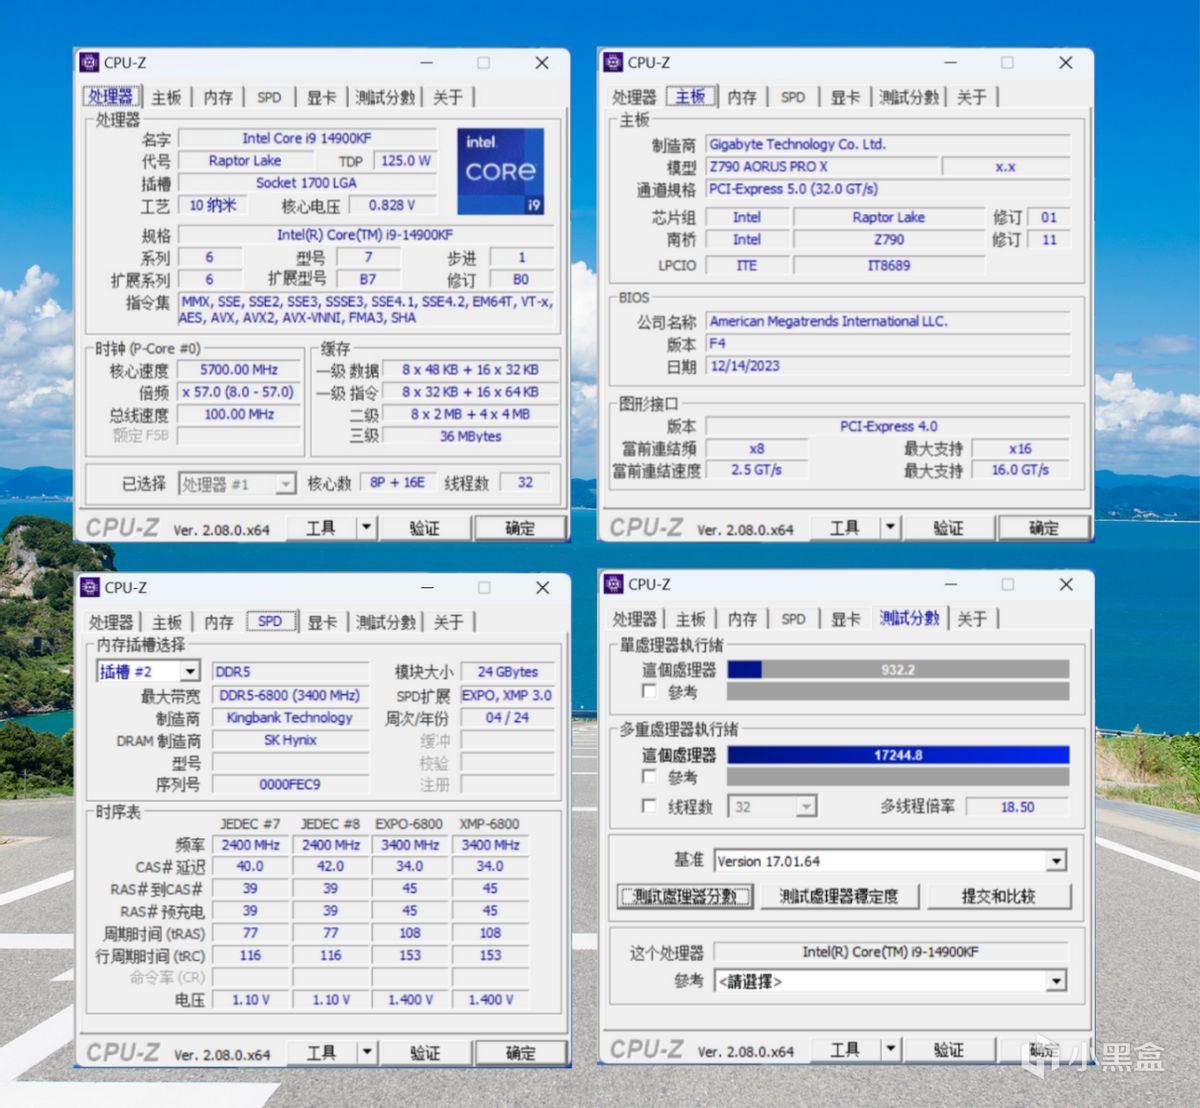The height and width of the screenshot is (1108, 1200).
Task: Click the 測試處理器穩定度 button
Action: (x=838, y=896)
